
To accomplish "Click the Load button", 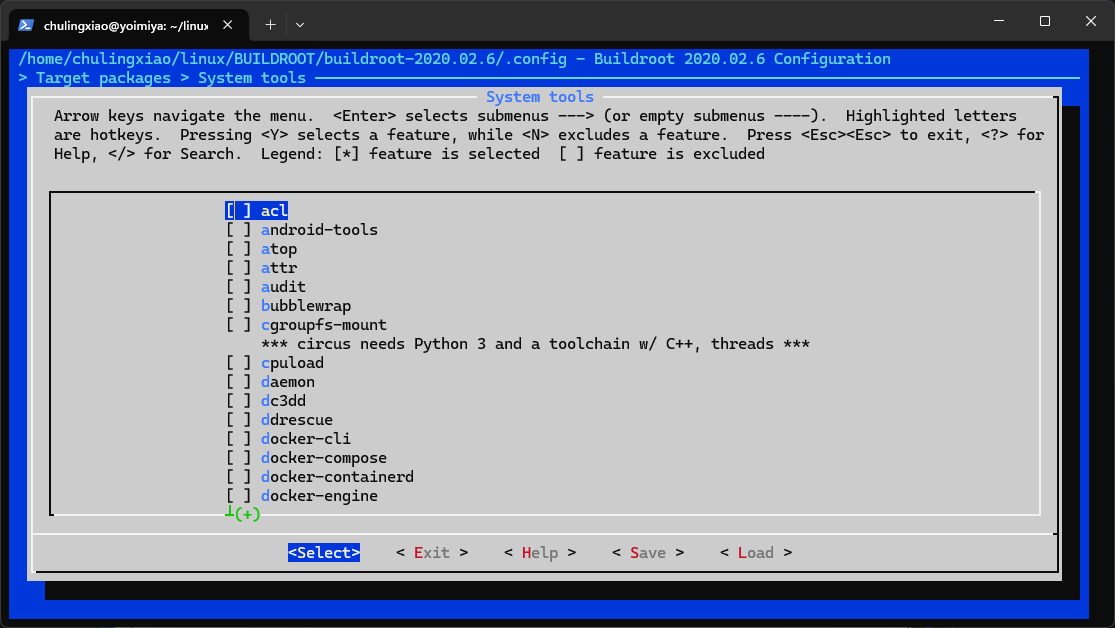I will pos(756,553).
